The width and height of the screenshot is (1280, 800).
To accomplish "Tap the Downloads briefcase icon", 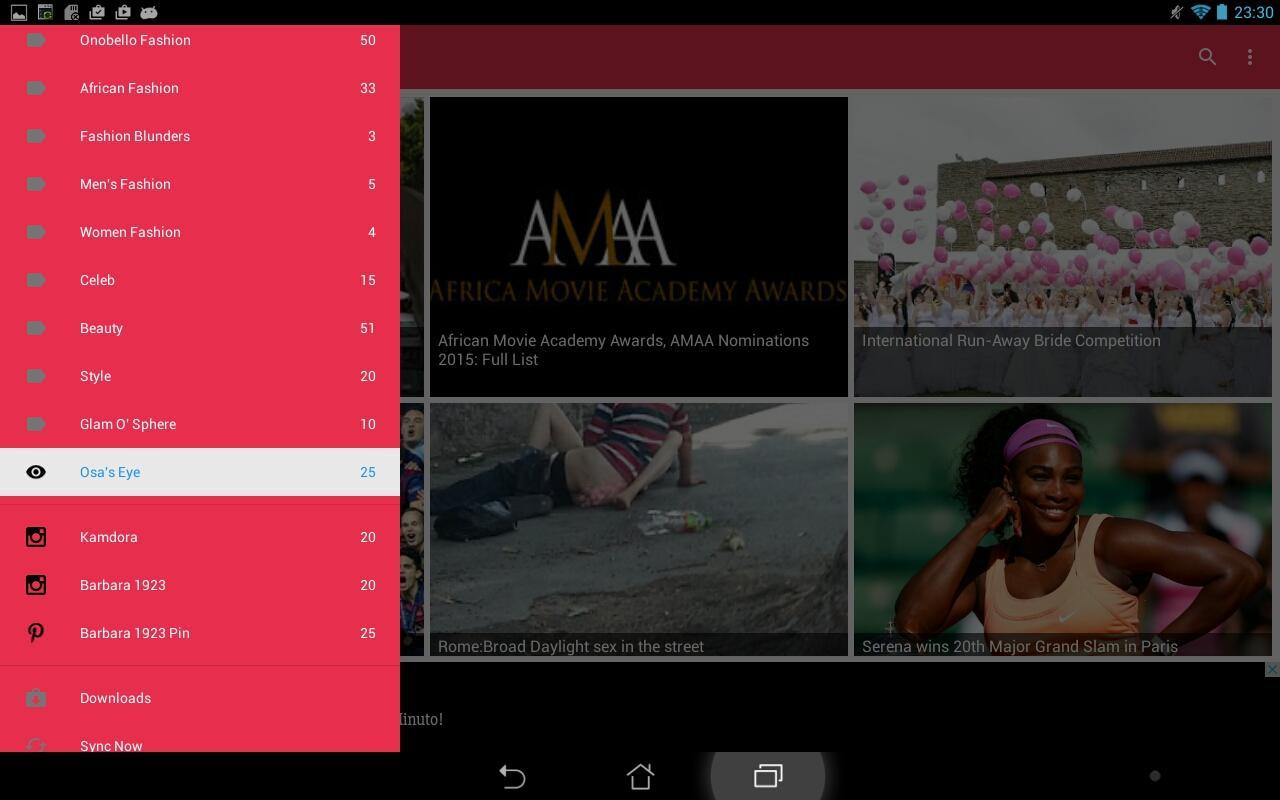I will [36, 698].
